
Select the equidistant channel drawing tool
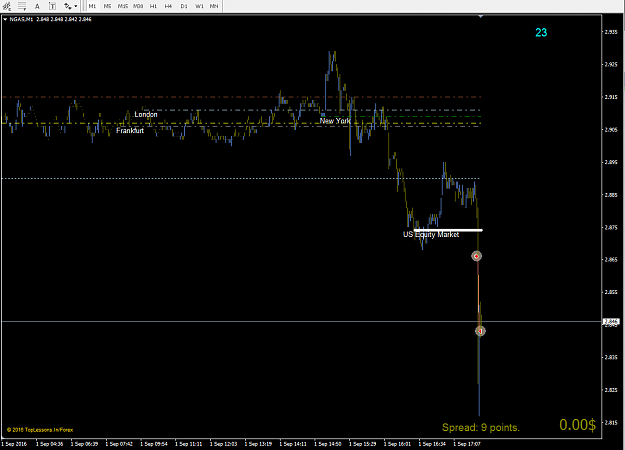click(7, 6)
